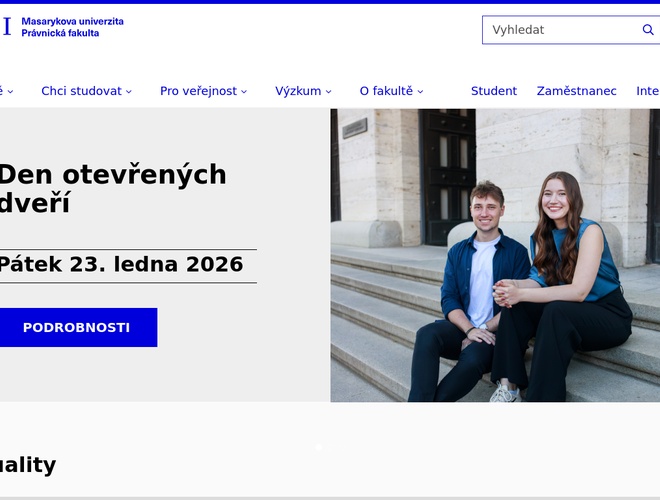Select the Výzkum menu item
Image resolution: width=660 pixels, height=500 pixels.
[x=298, y=91]
